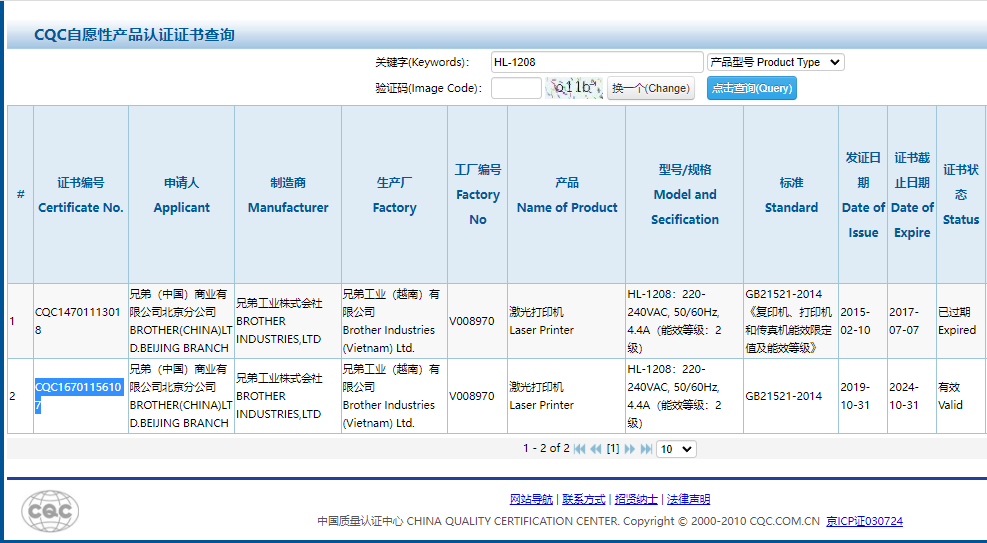Click the 点击查询(Query) button

(752, 88)
